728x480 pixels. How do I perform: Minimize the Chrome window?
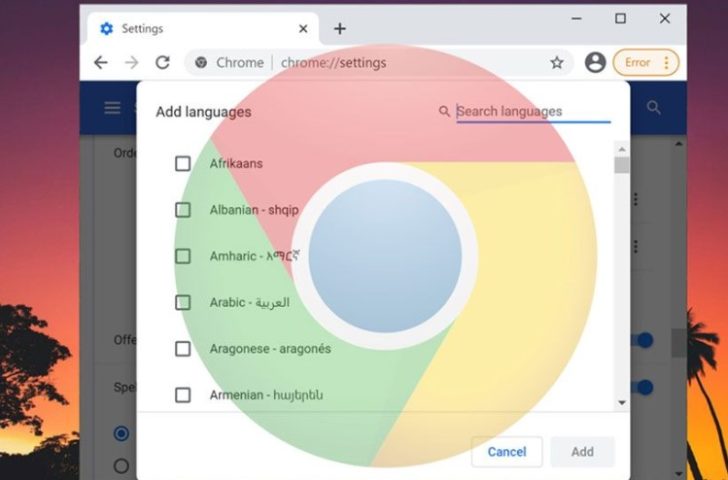tap(577, 19)
